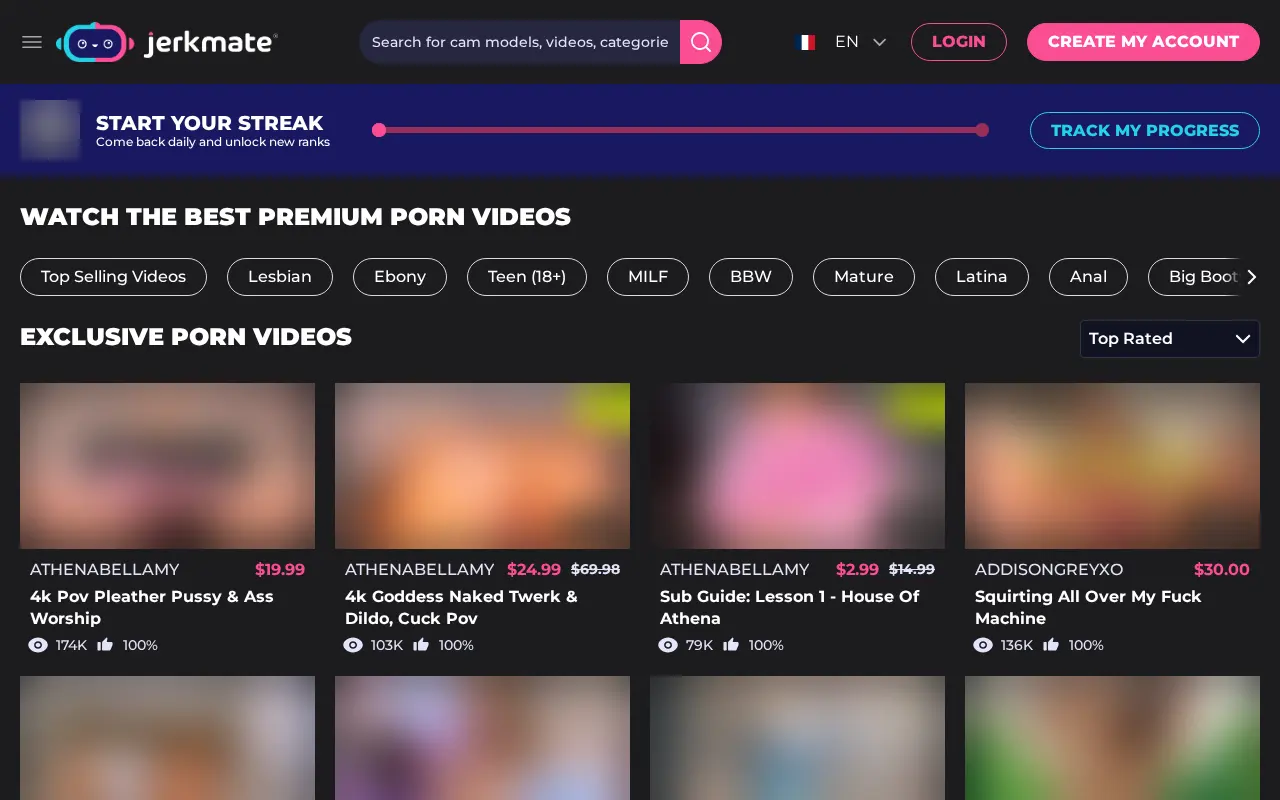Click the pink magnifier search icon
The width and height of the screenshot is (1280, 800).
click(701, 42)
